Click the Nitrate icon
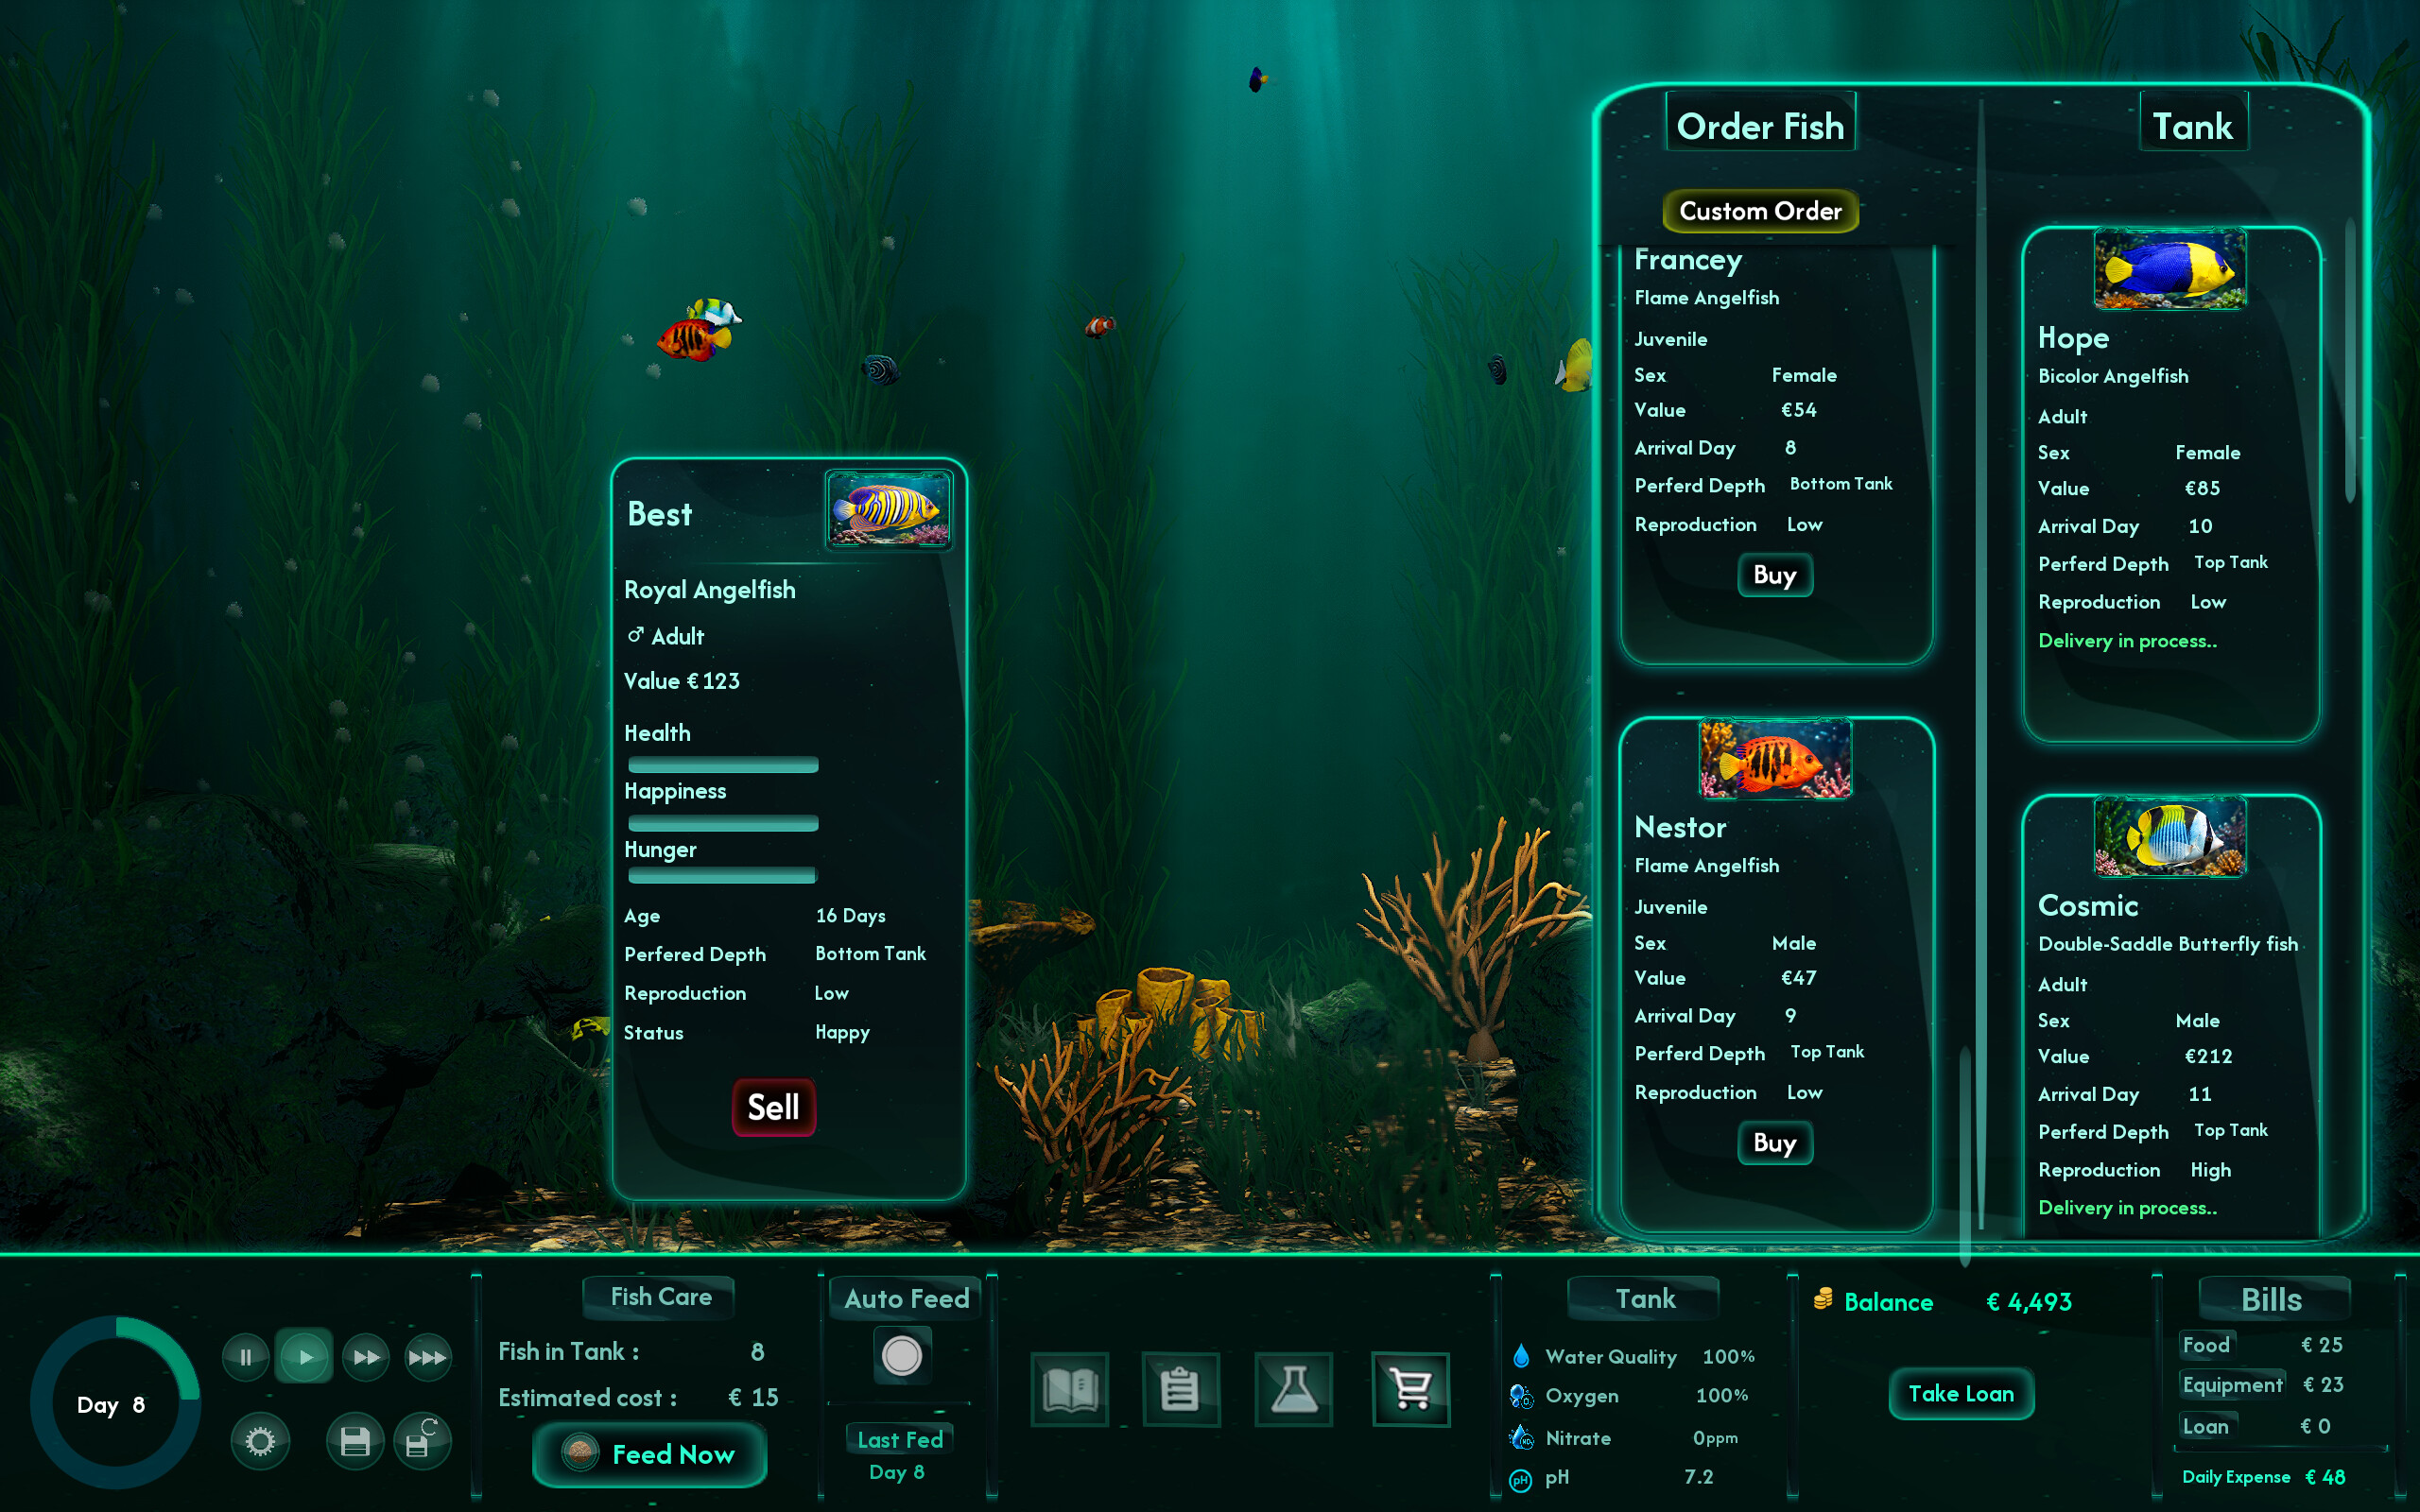Screen dimensions: 2420x1512 [x=1521, y=1437]
